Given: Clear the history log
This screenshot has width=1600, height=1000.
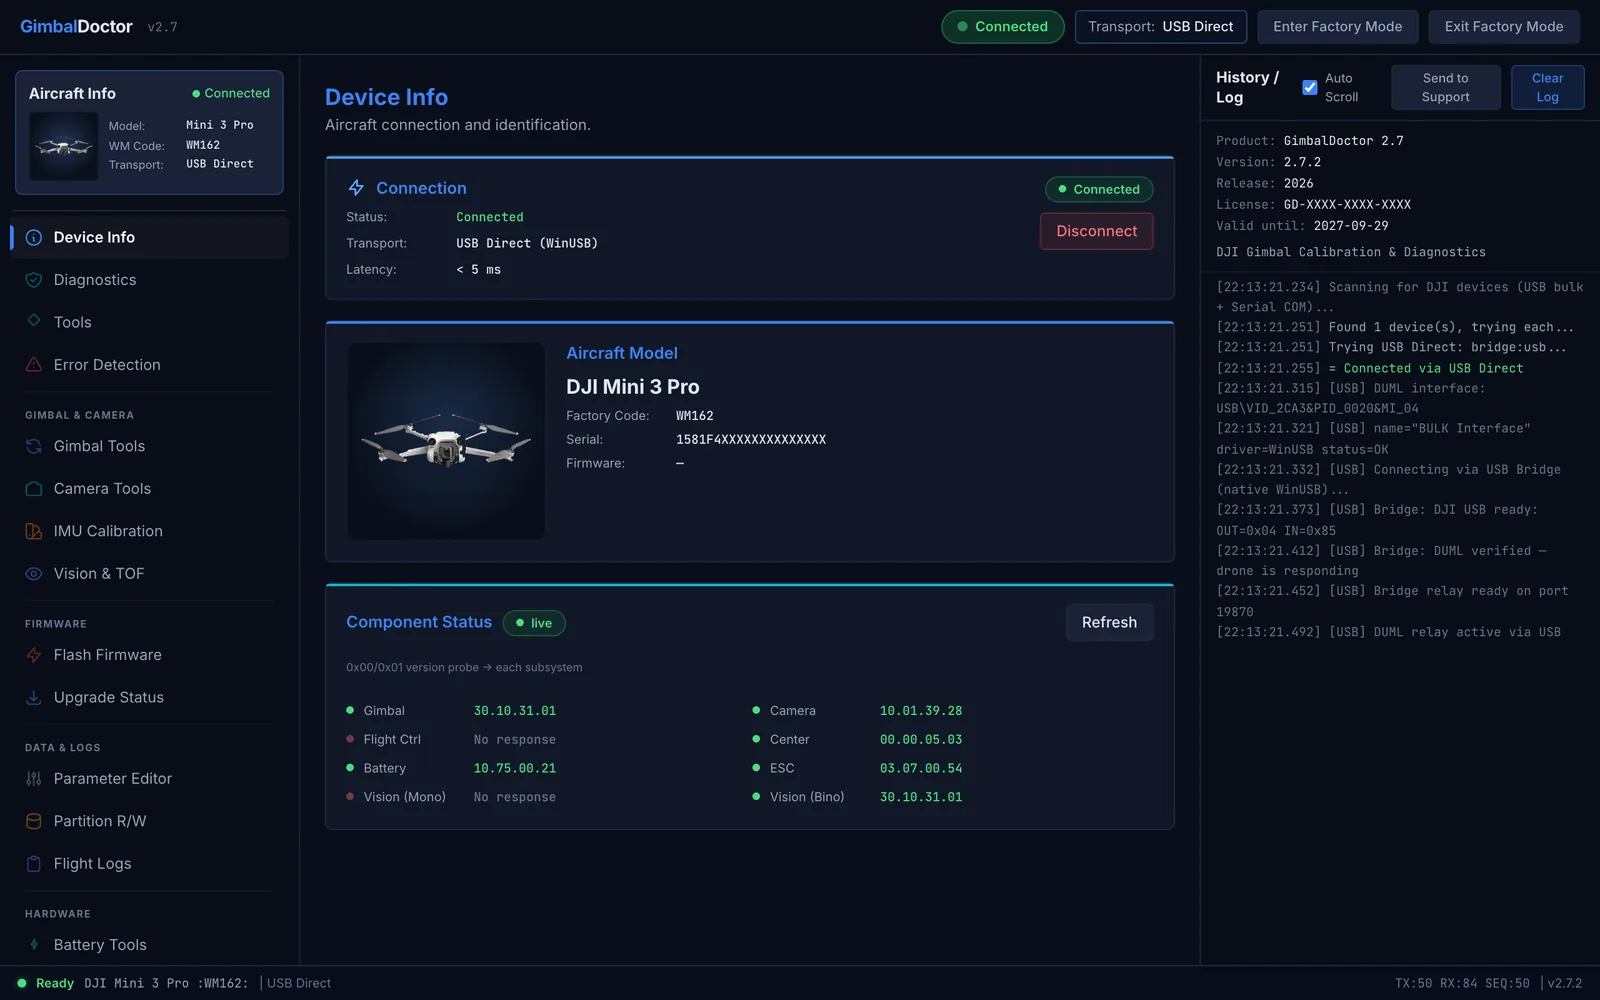Looking at the screenshot, I should click(x=1547, y=88).
